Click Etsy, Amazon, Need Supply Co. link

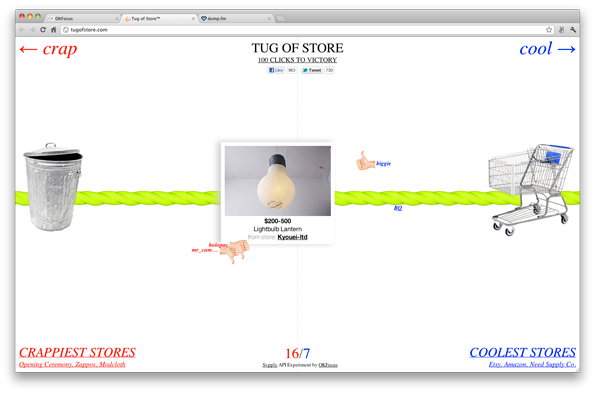coord(532,364)
